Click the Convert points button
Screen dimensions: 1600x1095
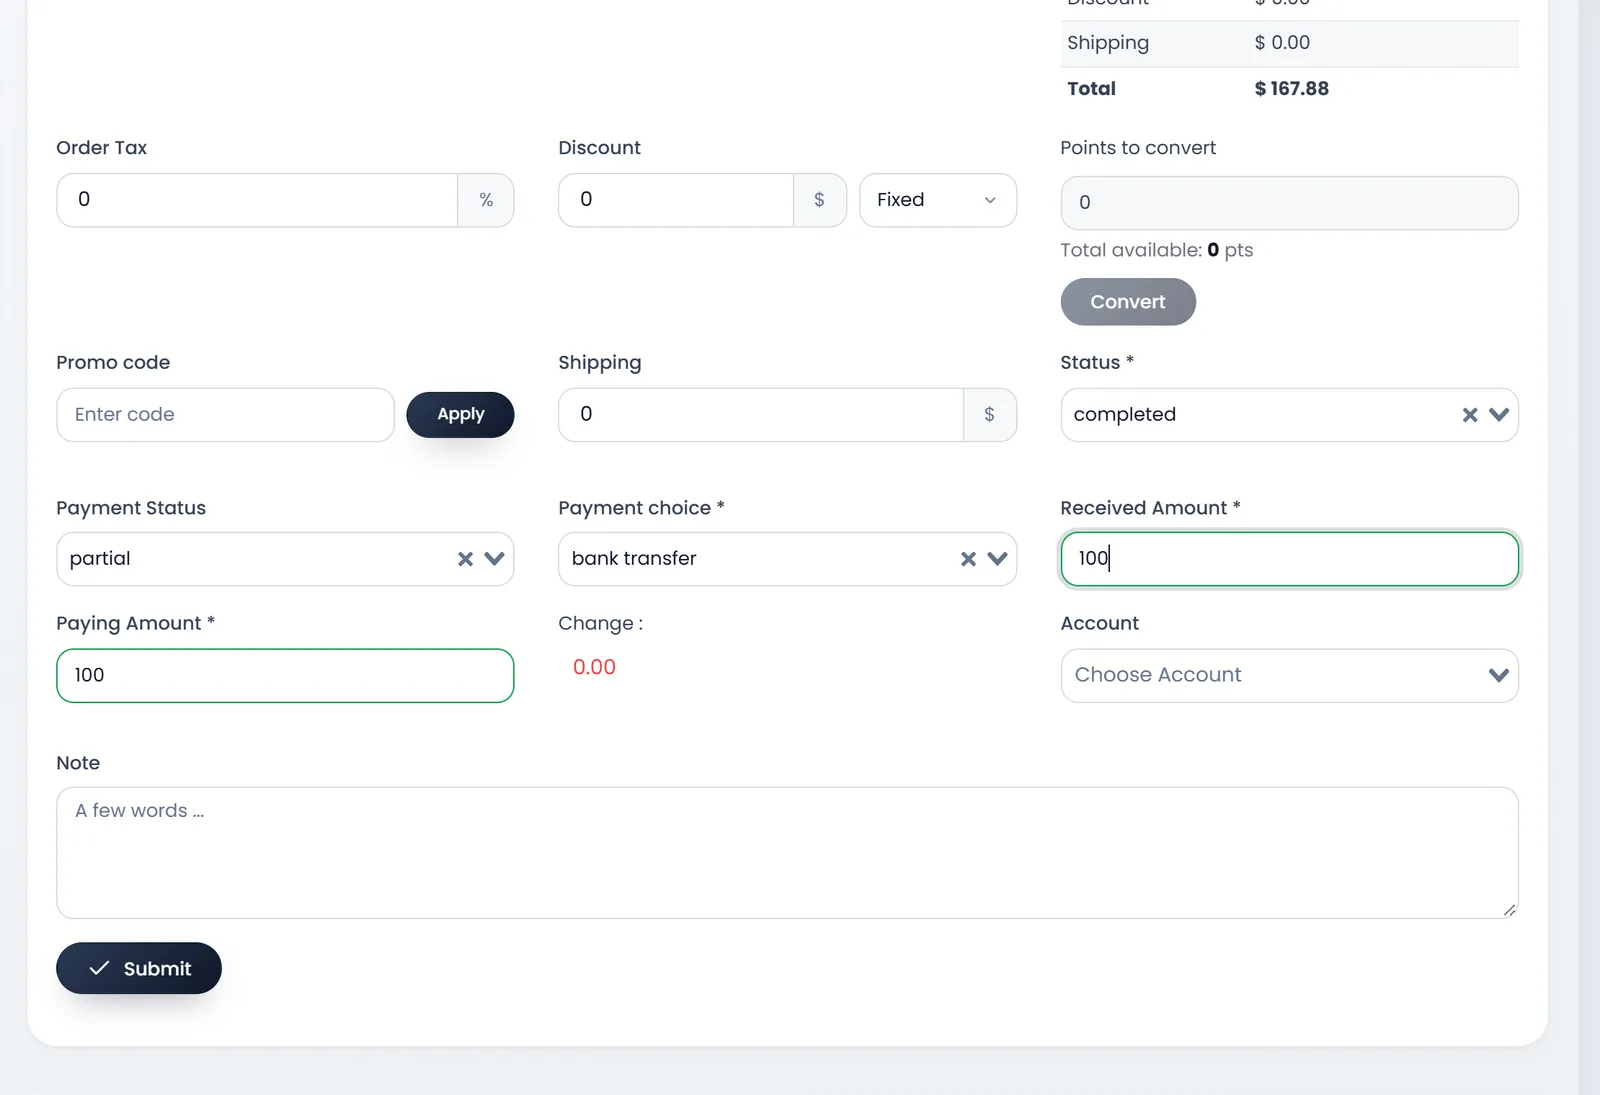pos(1128,302)
